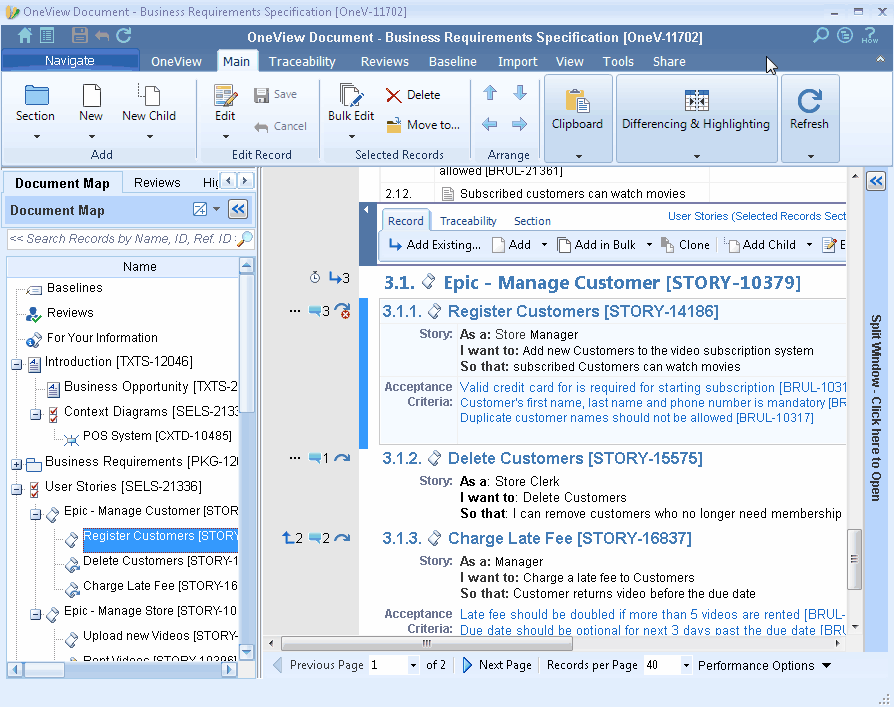Collapse Epic - Manage Store tree node
The height and width of the screenshot is (707, 894).
coord(36,614)
